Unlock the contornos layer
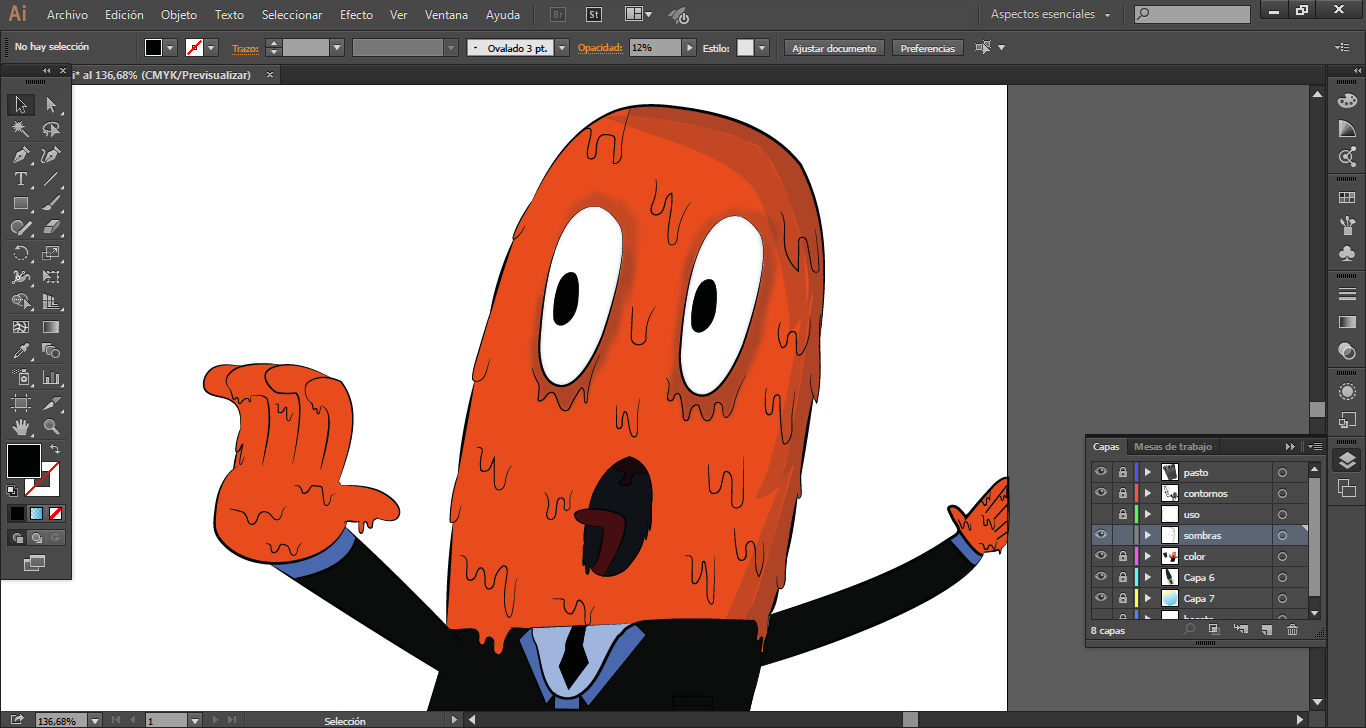1366x728 pixels. tap(1123, 493)
